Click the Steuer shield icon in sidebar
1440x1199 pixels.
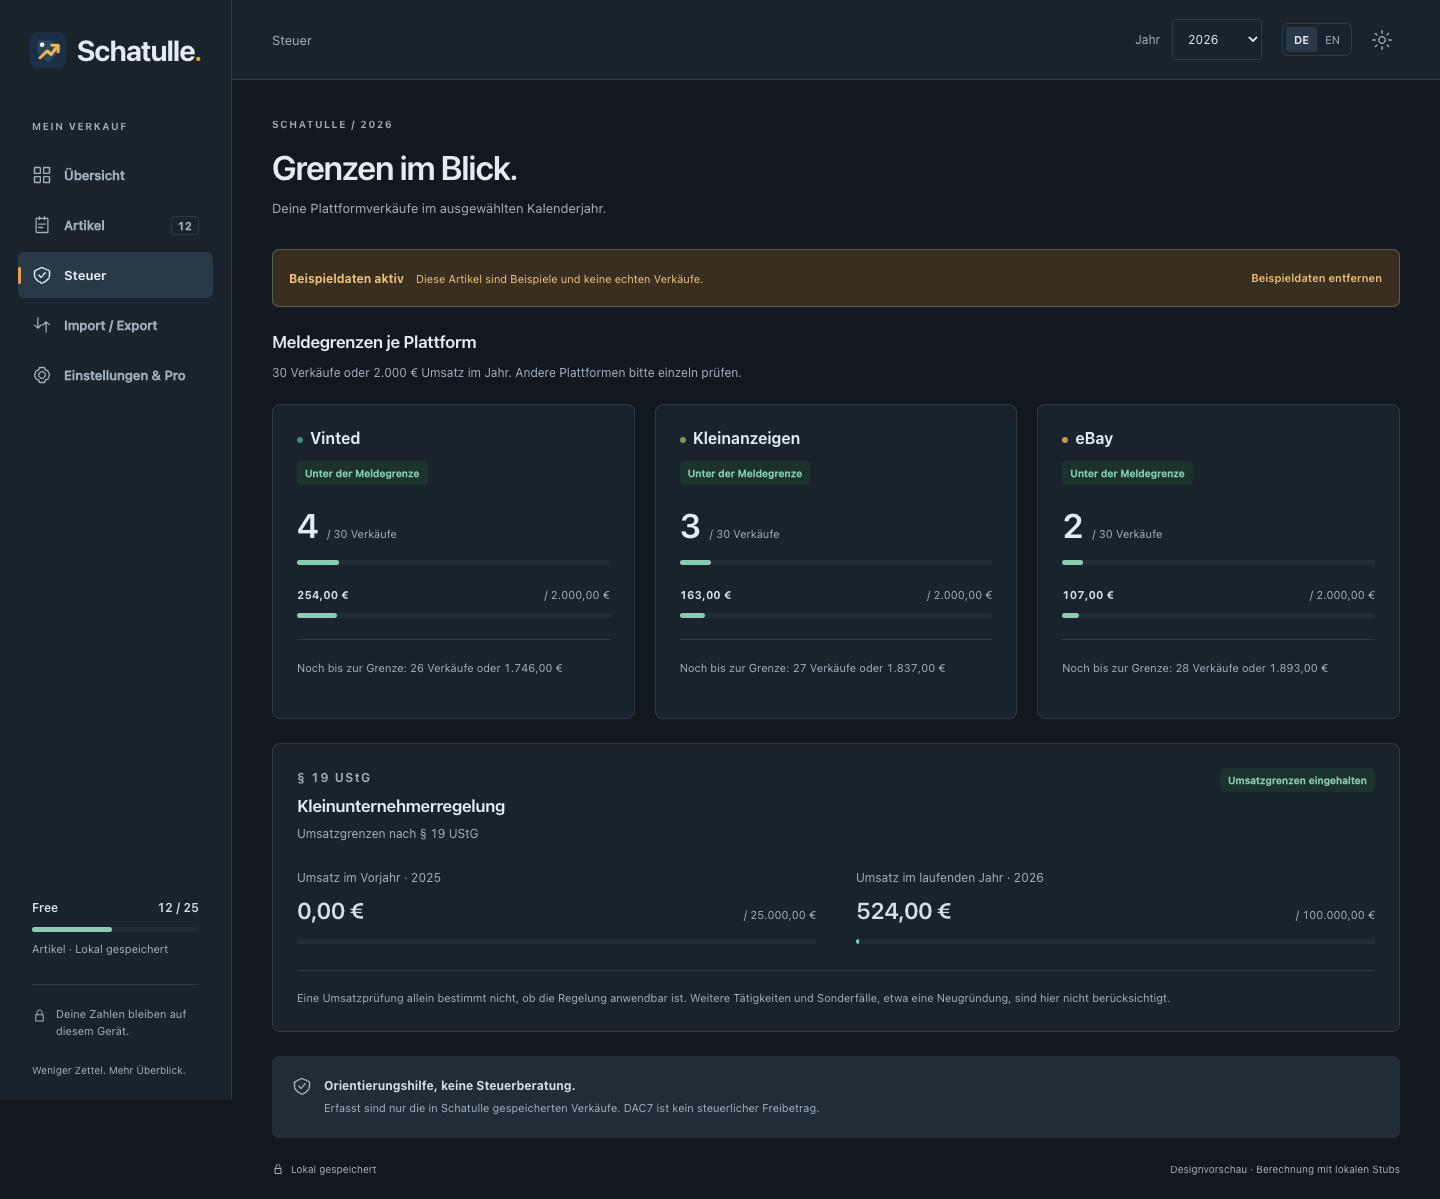pos(42,275)
